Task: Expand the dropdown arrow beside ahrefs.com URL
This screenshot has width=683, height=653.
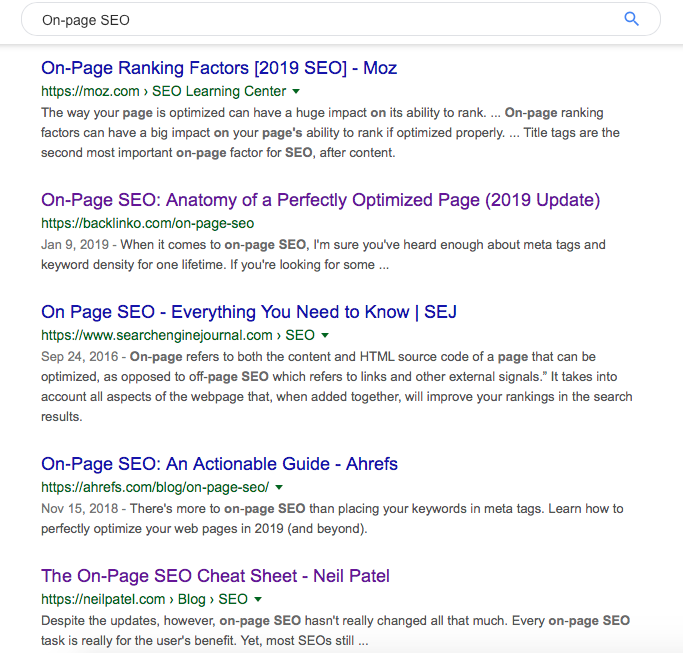Action: tap(279, 487)
